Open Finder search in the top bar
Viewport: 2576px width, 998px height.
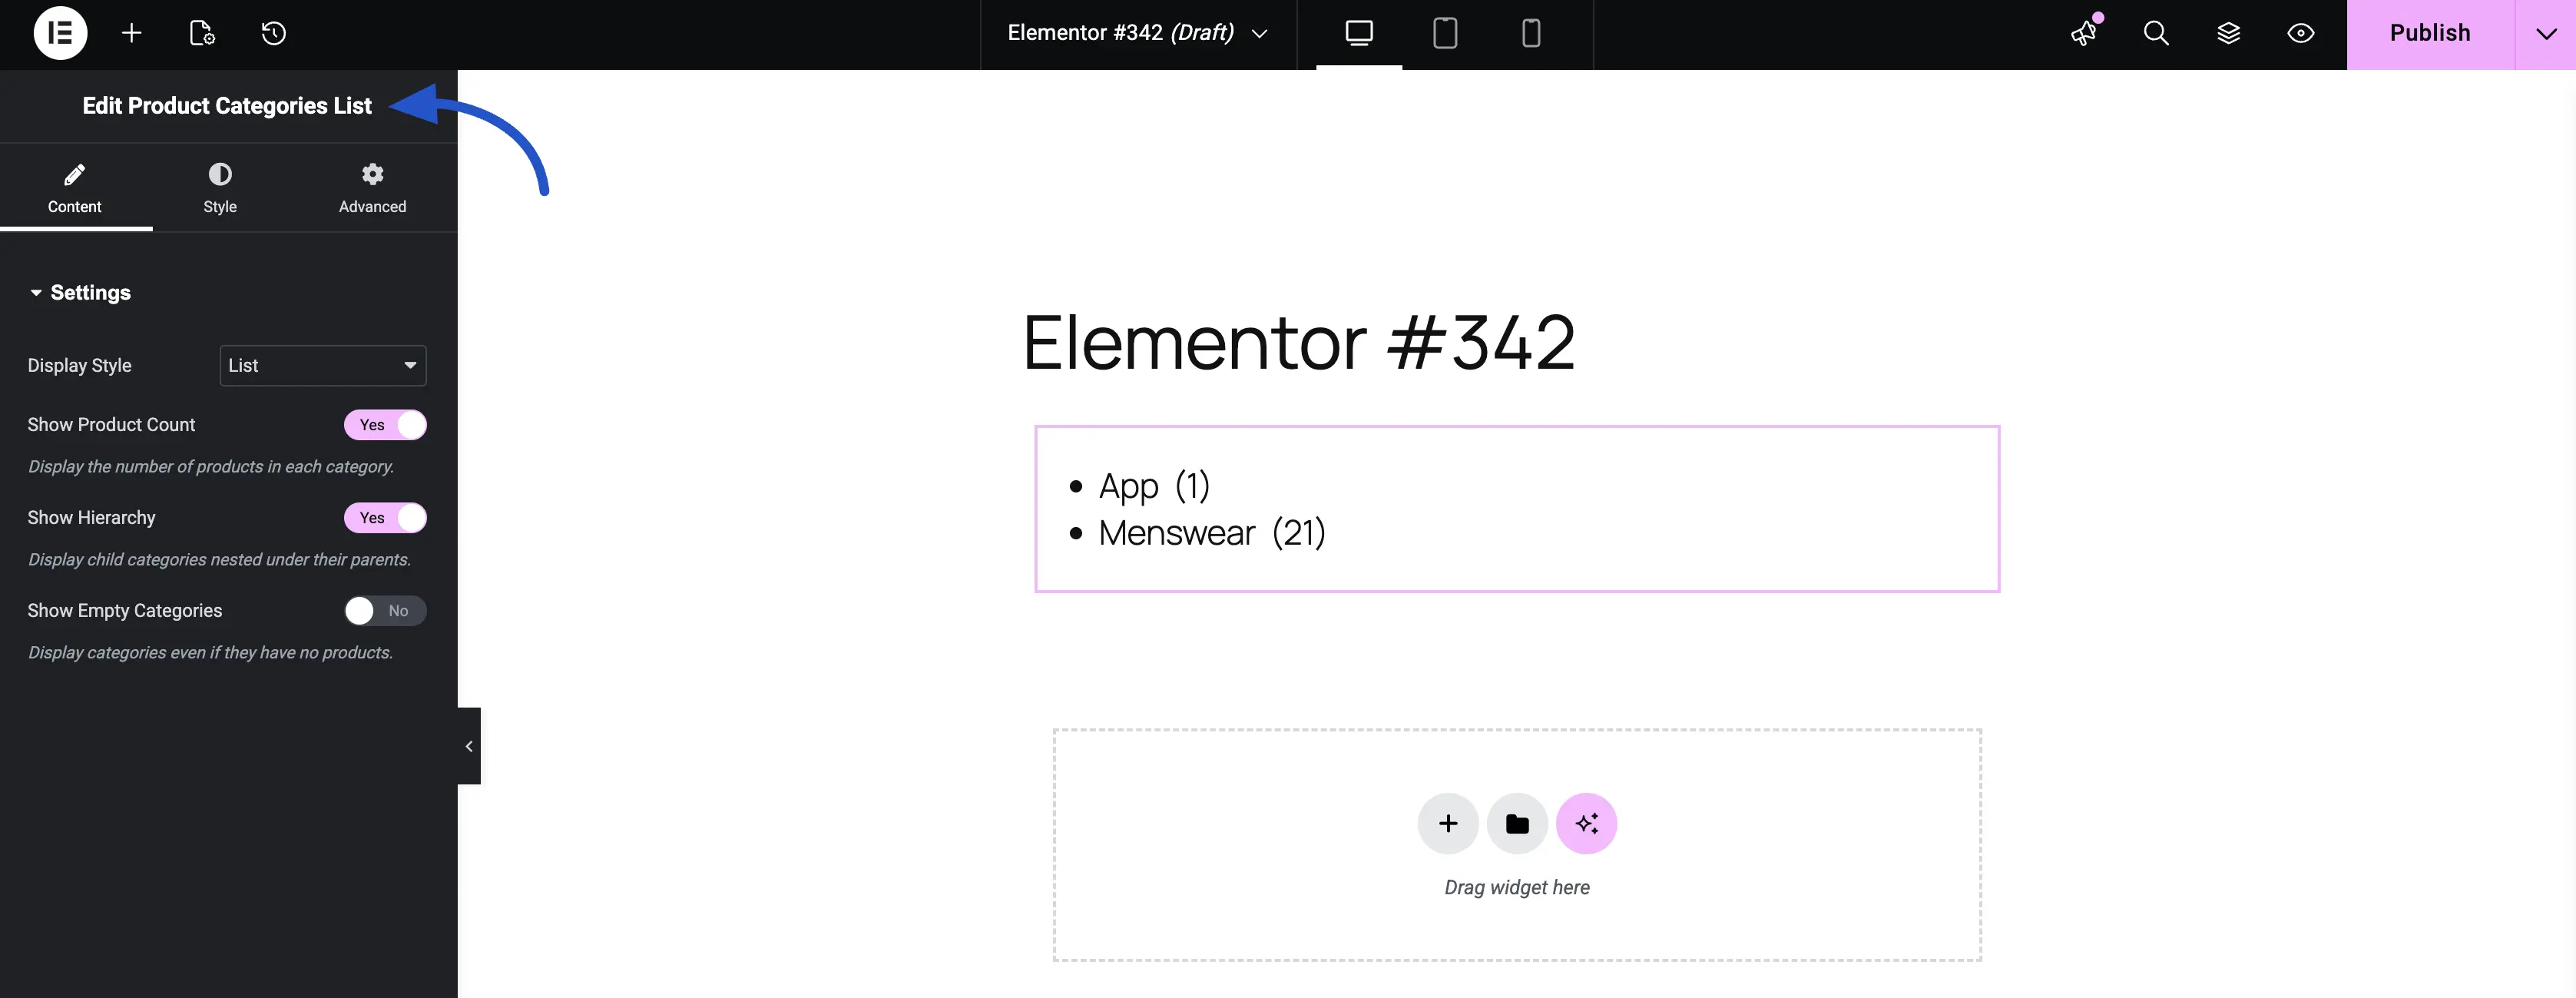(x=2156, y=33)
